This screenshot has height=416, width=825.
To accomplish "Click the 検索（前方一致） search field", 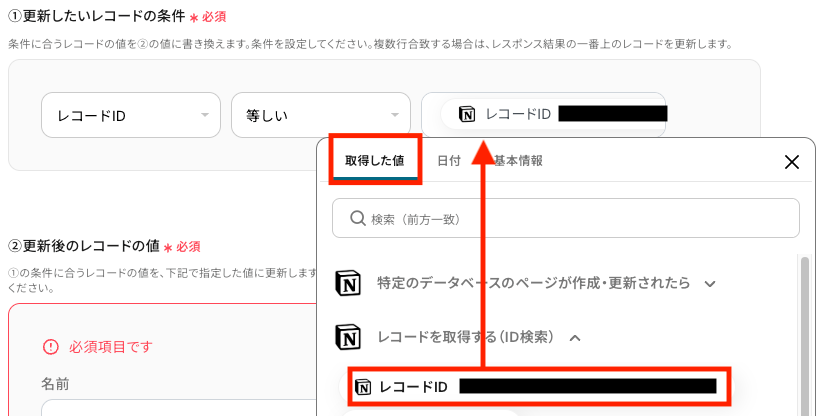I will click(x=566, y=218).
